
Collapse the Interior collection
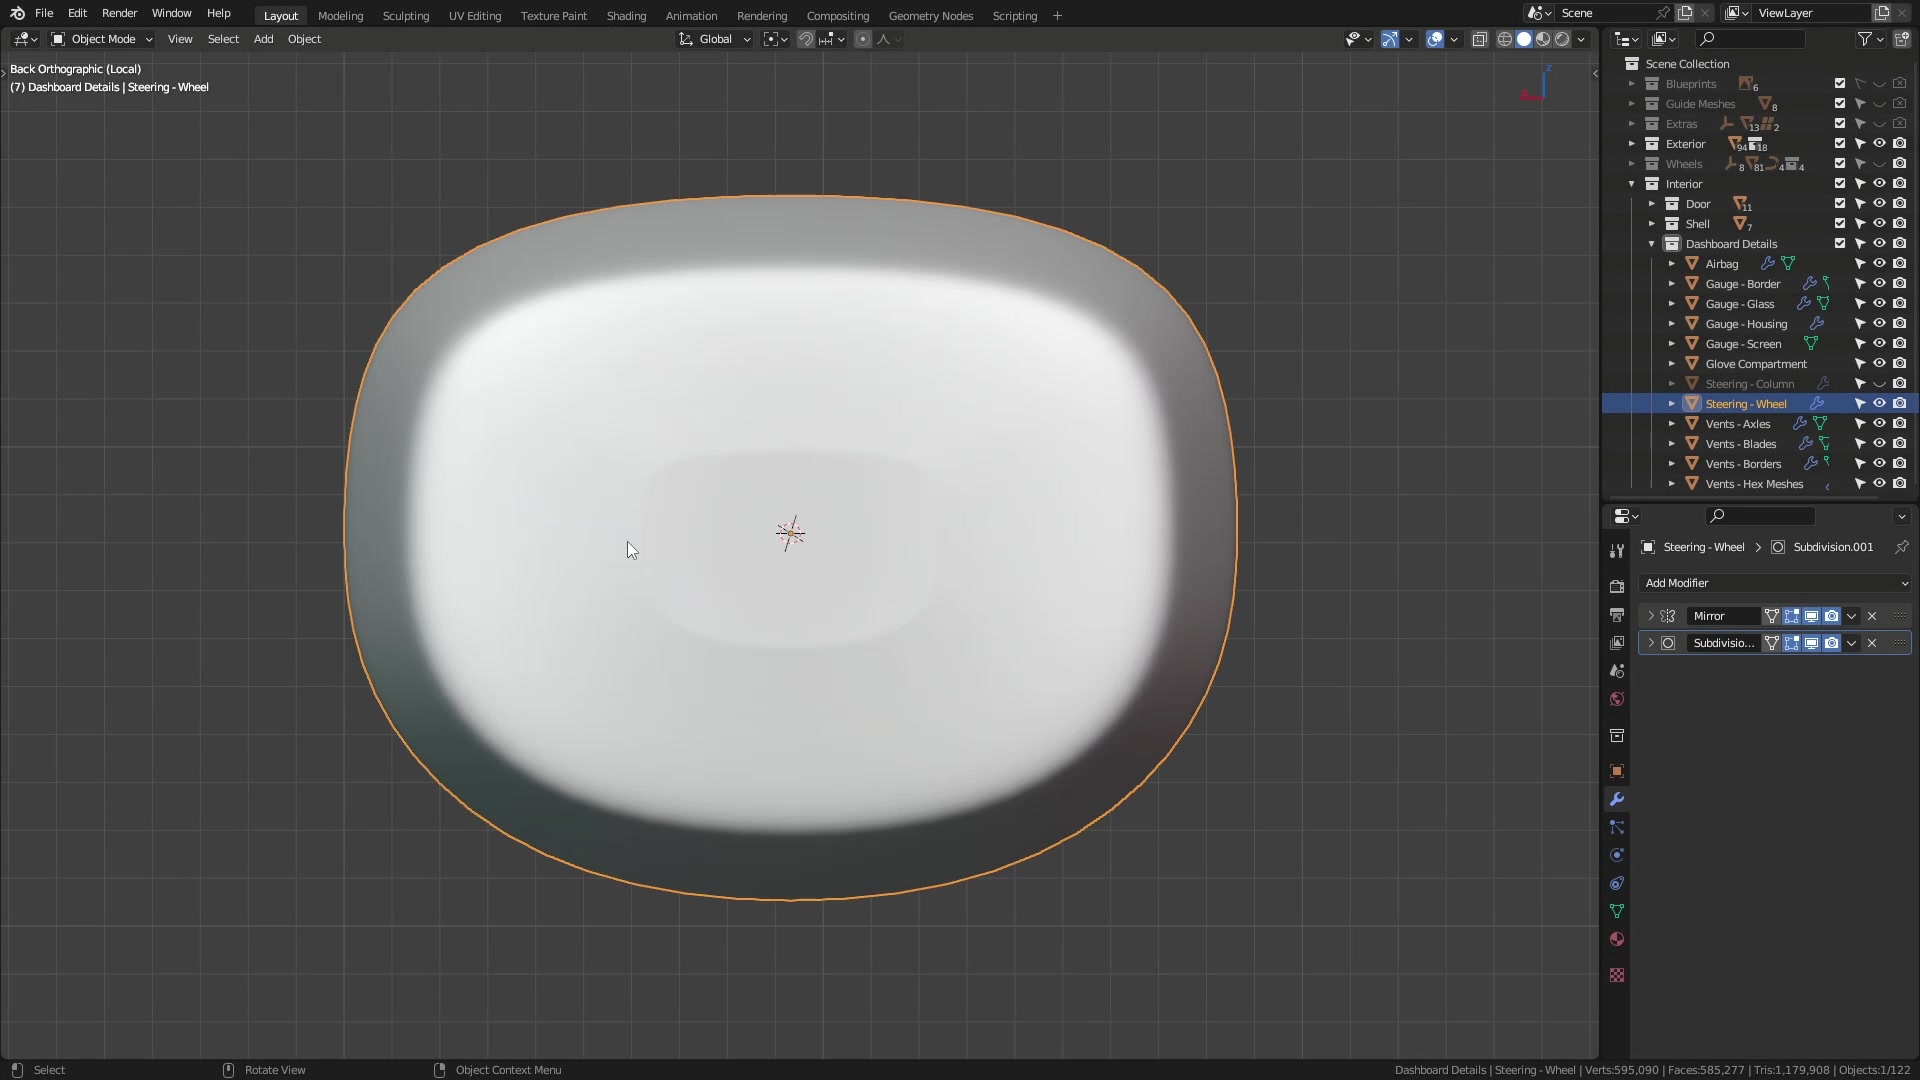pos(1632,184)
